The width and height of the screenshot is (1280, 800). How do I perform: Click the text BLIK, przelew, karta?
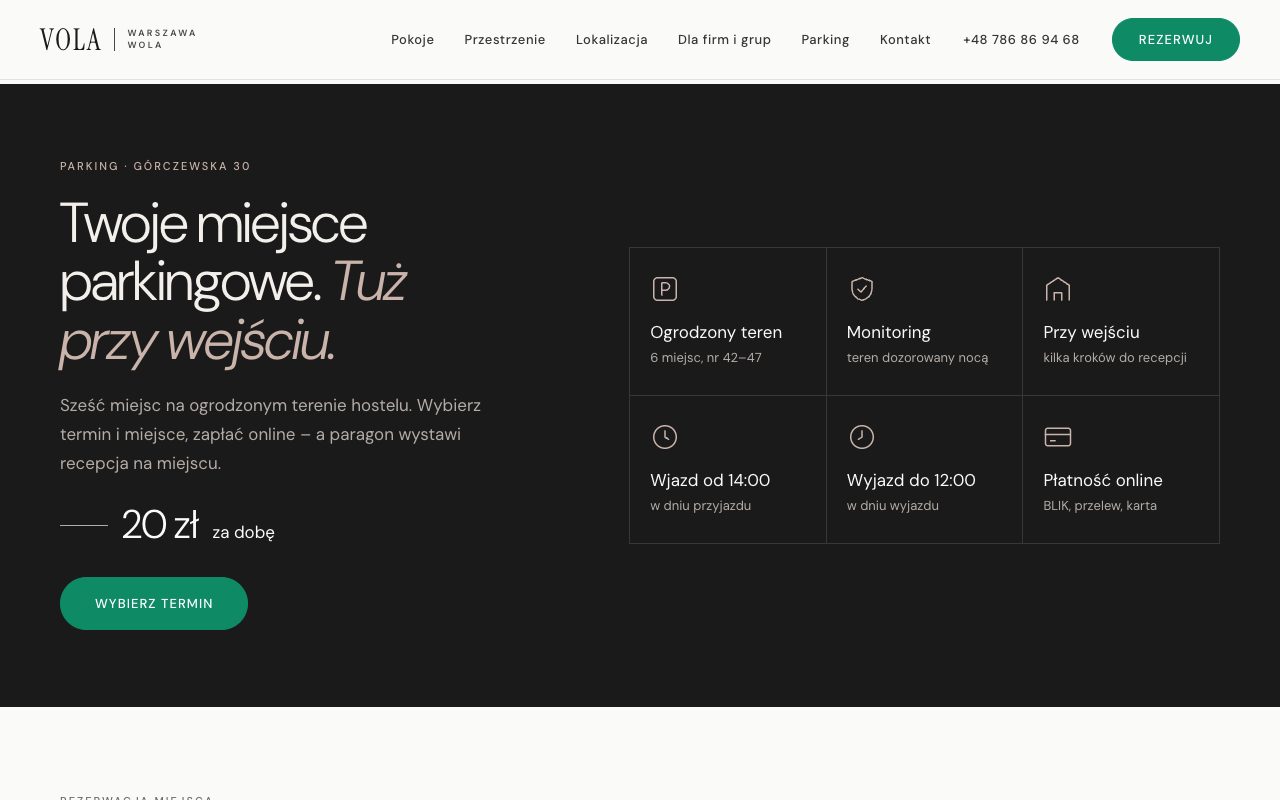point(1100,506)
